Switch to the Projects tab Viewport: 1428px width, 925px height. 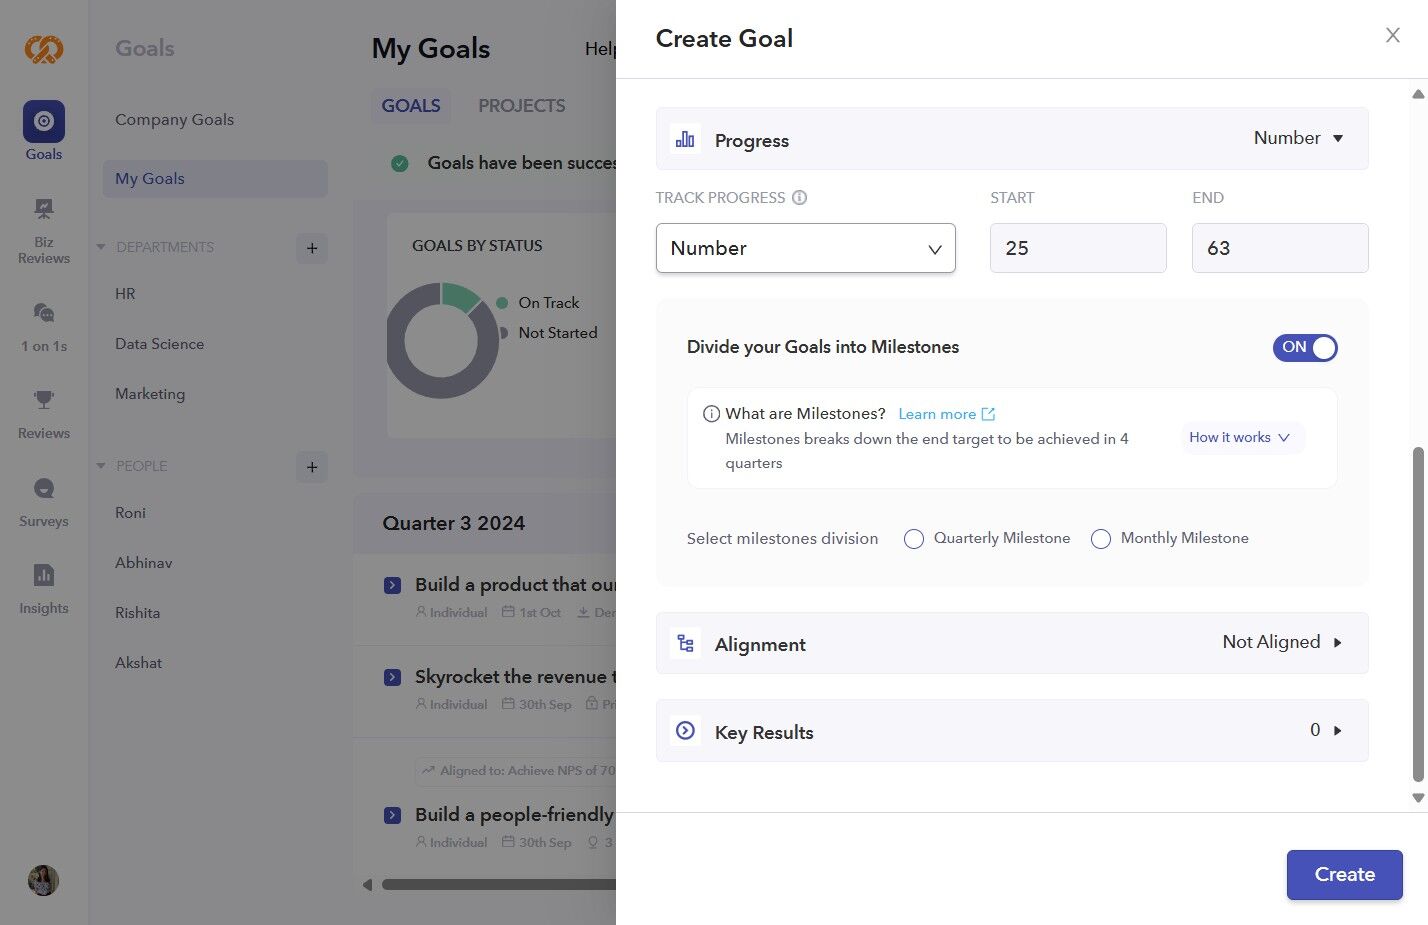(521, 106)
